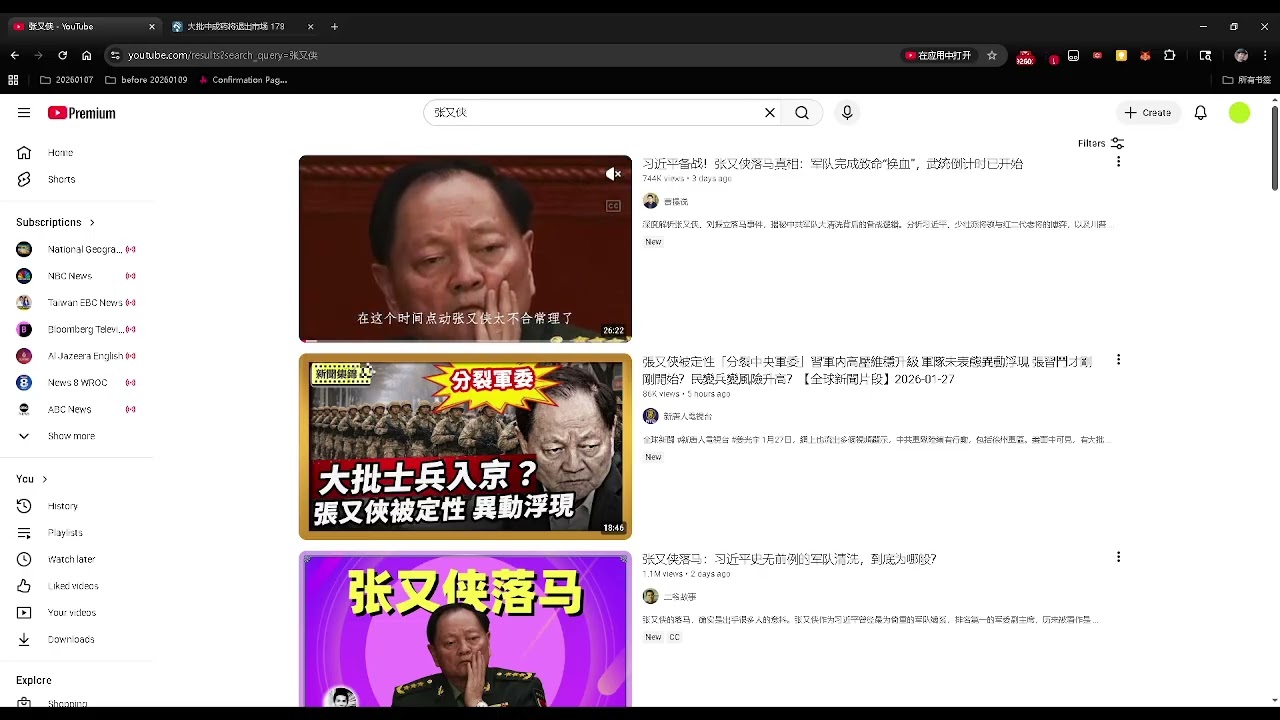Viewport: 1280px width, 720px height.
Task: Open a new browser tab
Action: 334,26
